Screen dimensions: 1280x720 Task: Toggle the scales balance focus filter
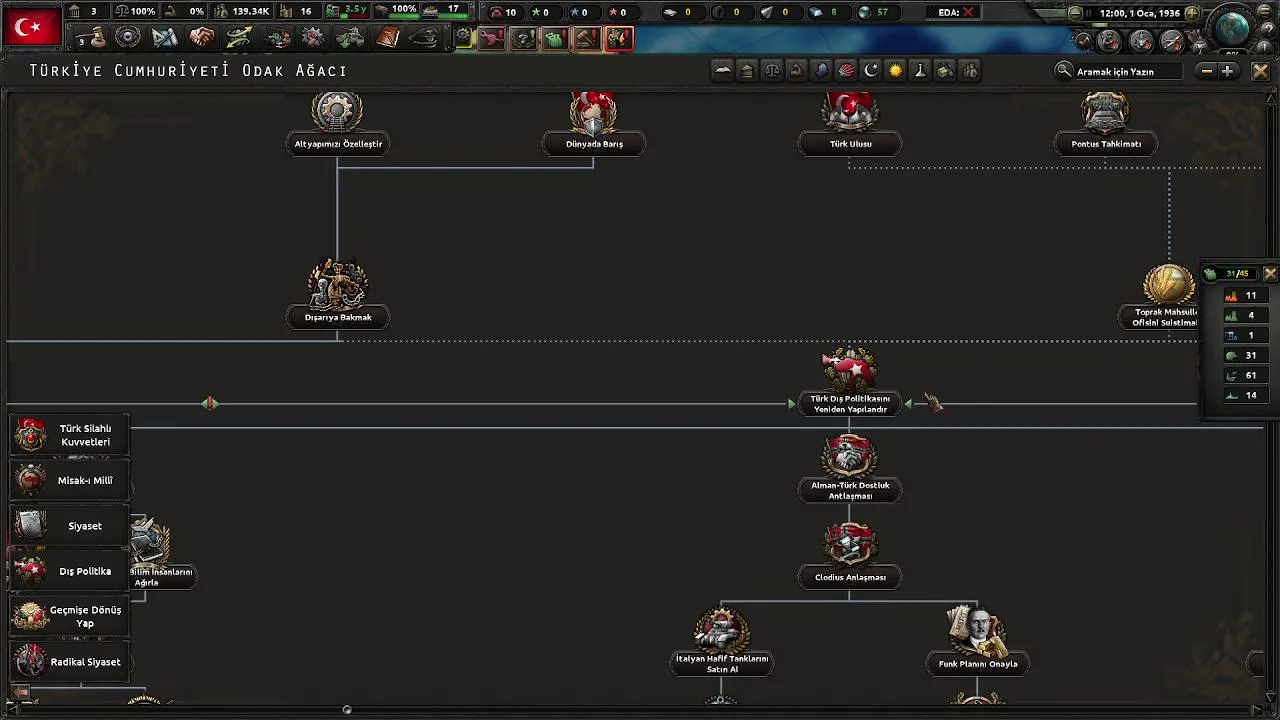tap(772, 70)
